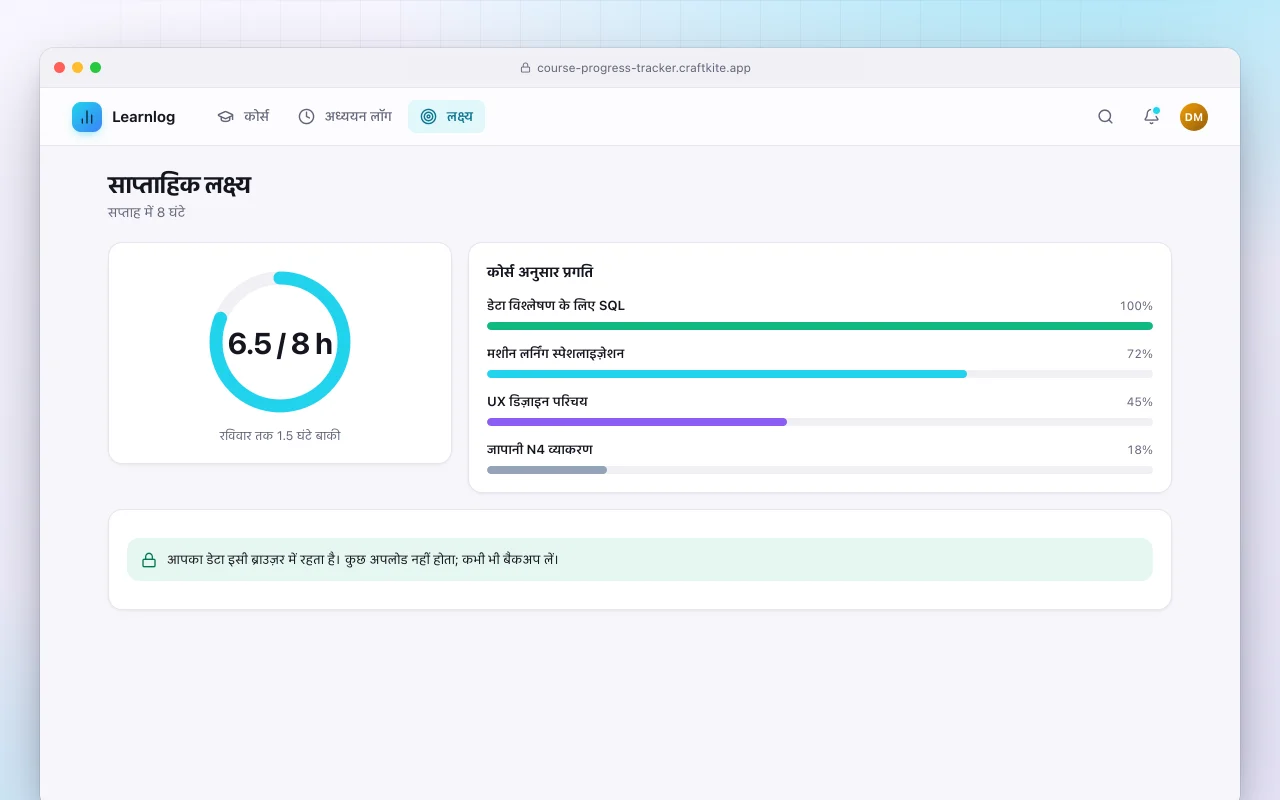
Task: Click the Learnlog logo icon
Action: click(87, 117)
